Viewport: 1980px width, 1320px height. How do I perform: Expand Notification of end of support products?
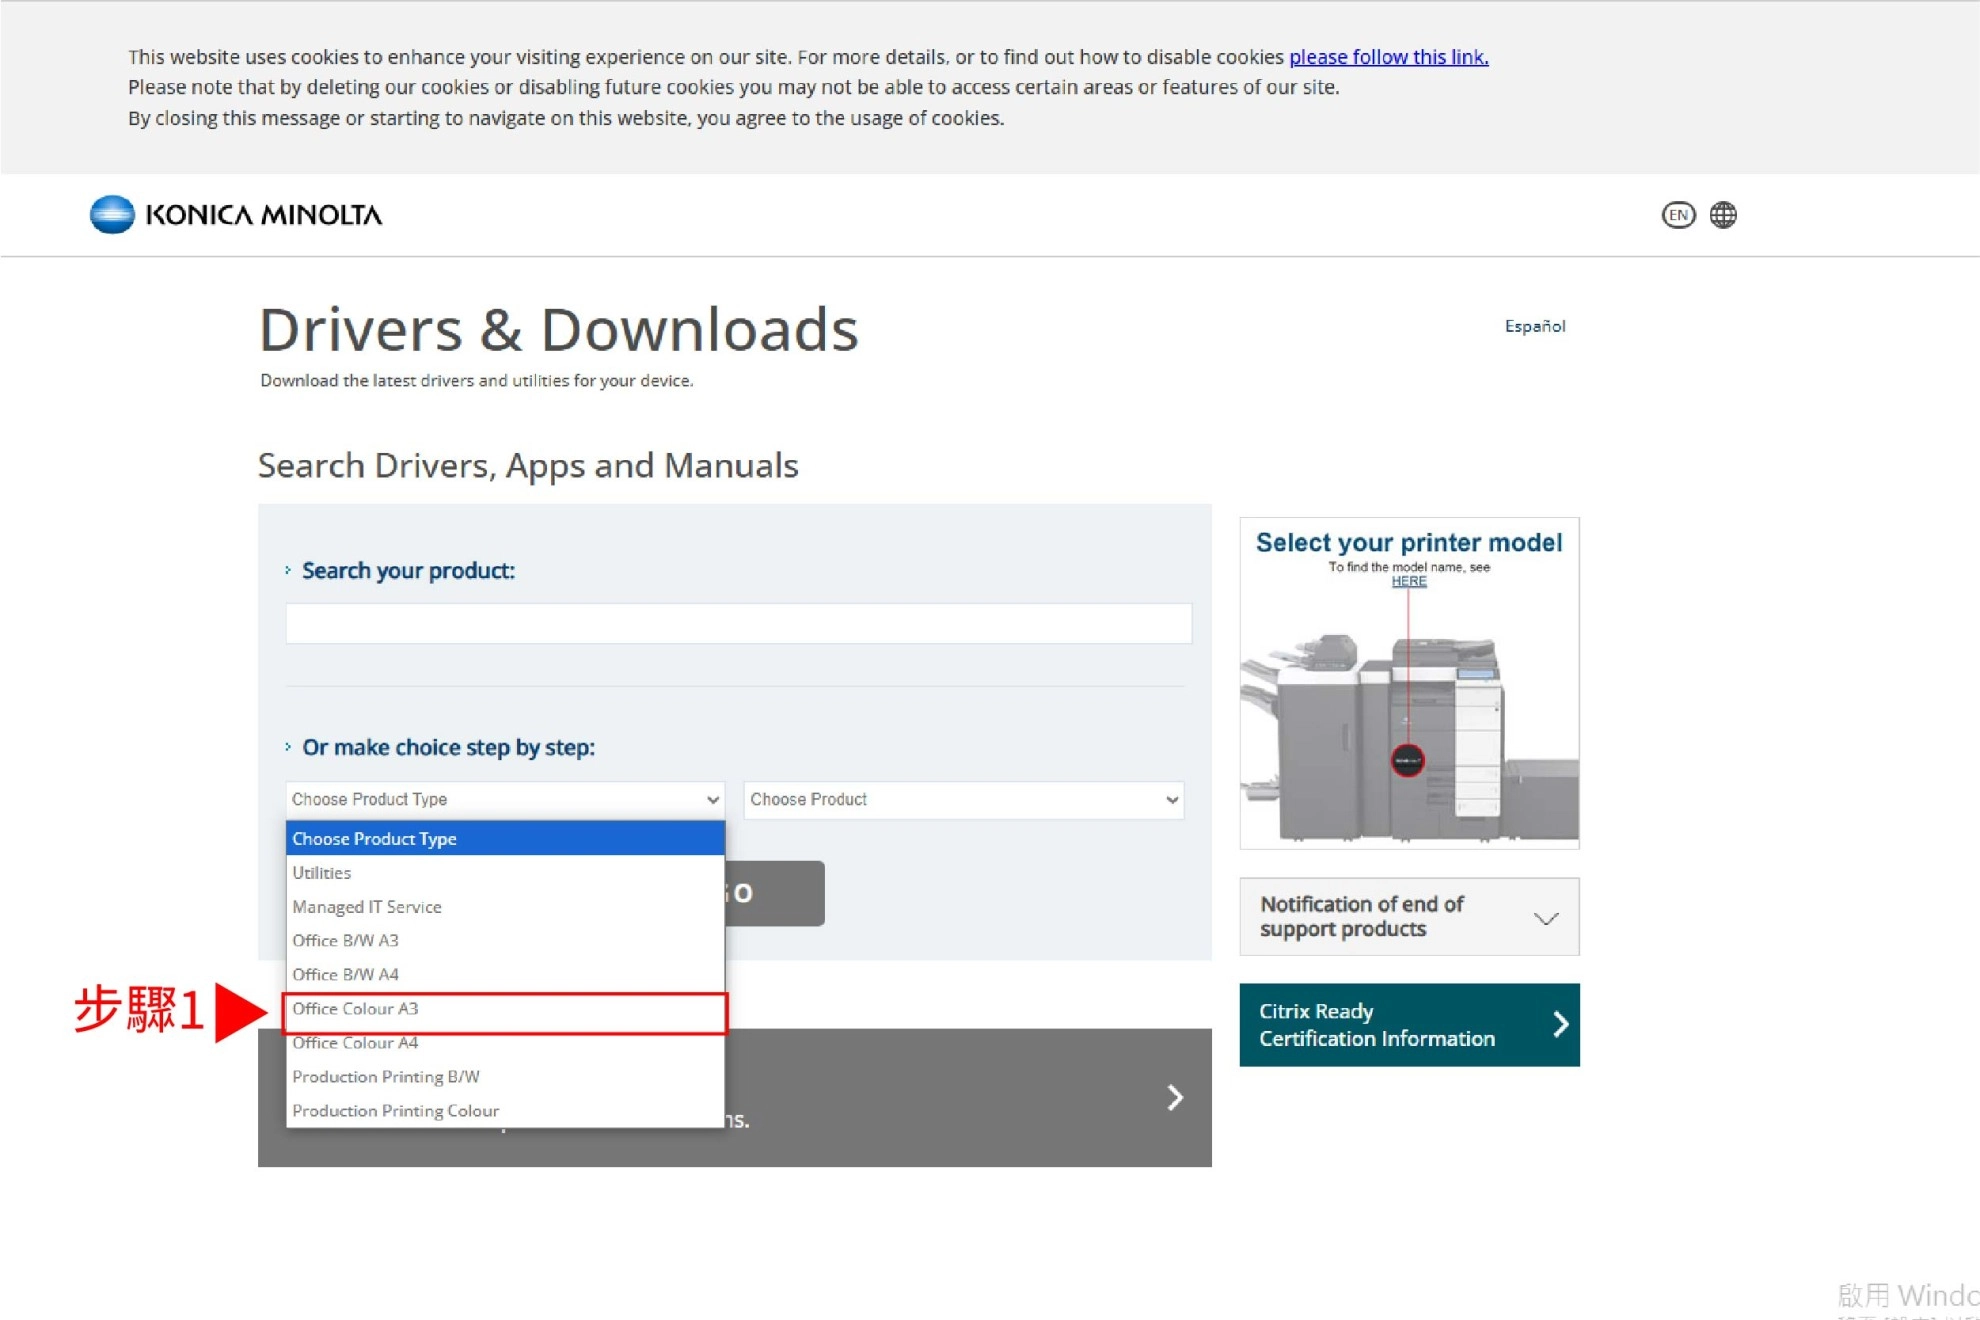(1545, 917)
